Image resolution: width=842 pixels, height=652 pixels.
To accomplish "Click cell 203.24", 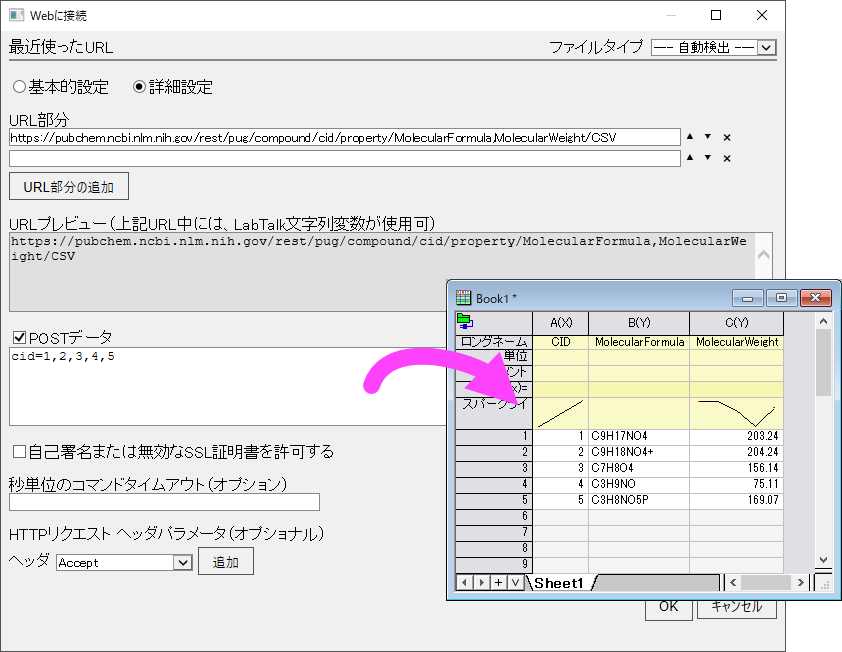I will (736, 436).
